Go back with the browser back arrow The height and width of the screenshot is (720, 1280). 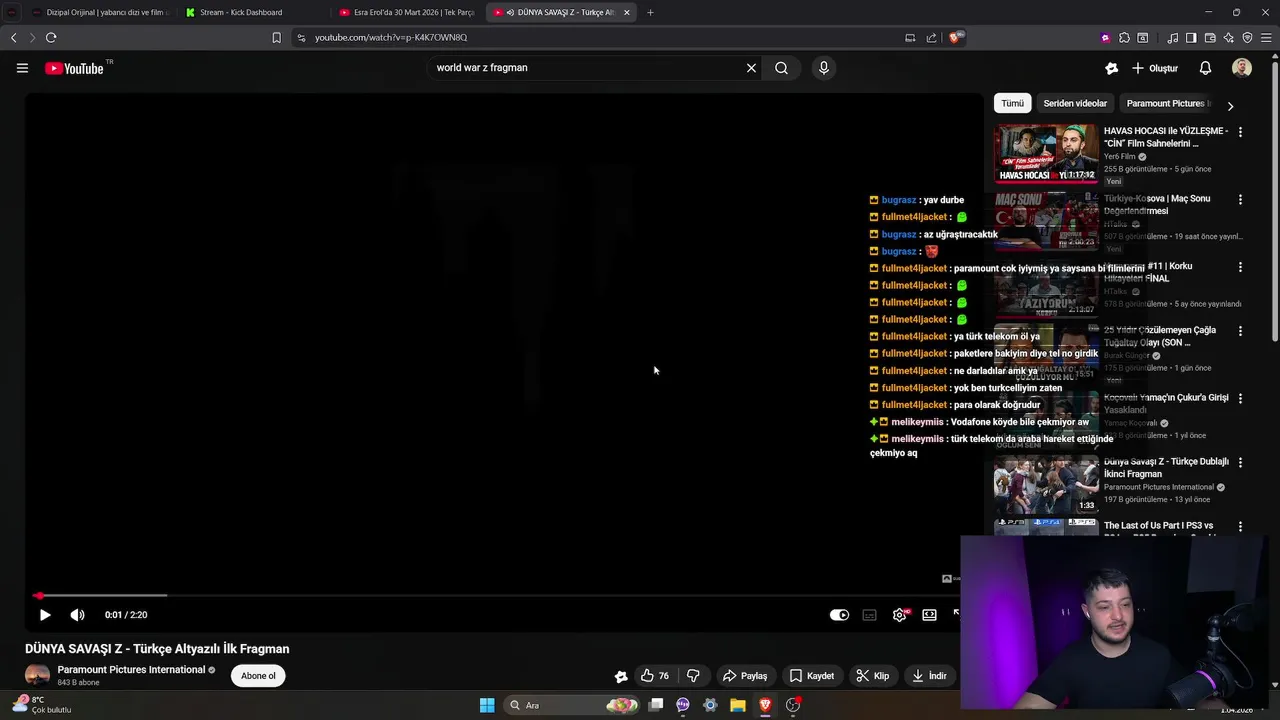[13, 37]
